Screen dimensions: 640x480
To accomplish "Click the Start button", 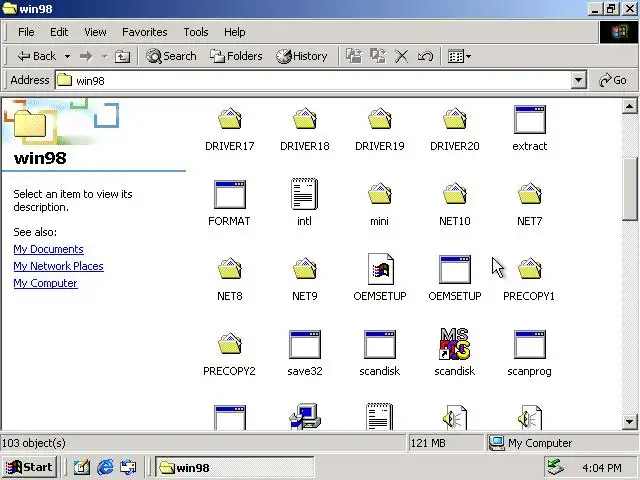I will pyautogui.click(x=29, y=467).
